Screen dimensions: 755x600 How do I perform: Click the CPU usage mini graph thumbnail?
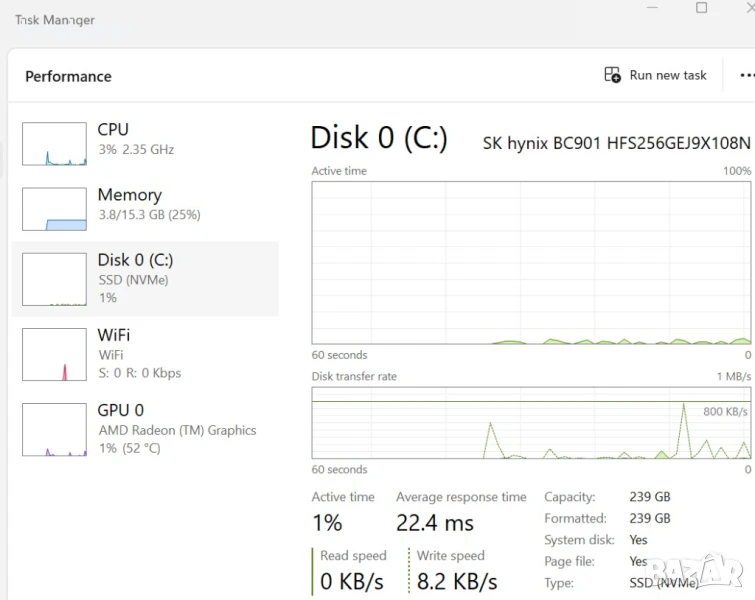tap(54, 144)
